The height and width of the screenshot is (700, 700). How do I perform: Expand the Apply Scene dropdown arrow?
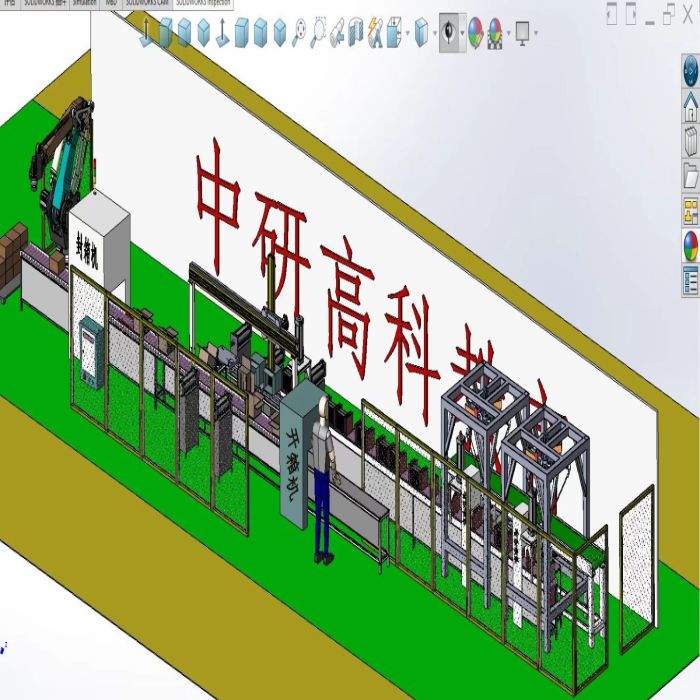point(507,34)
